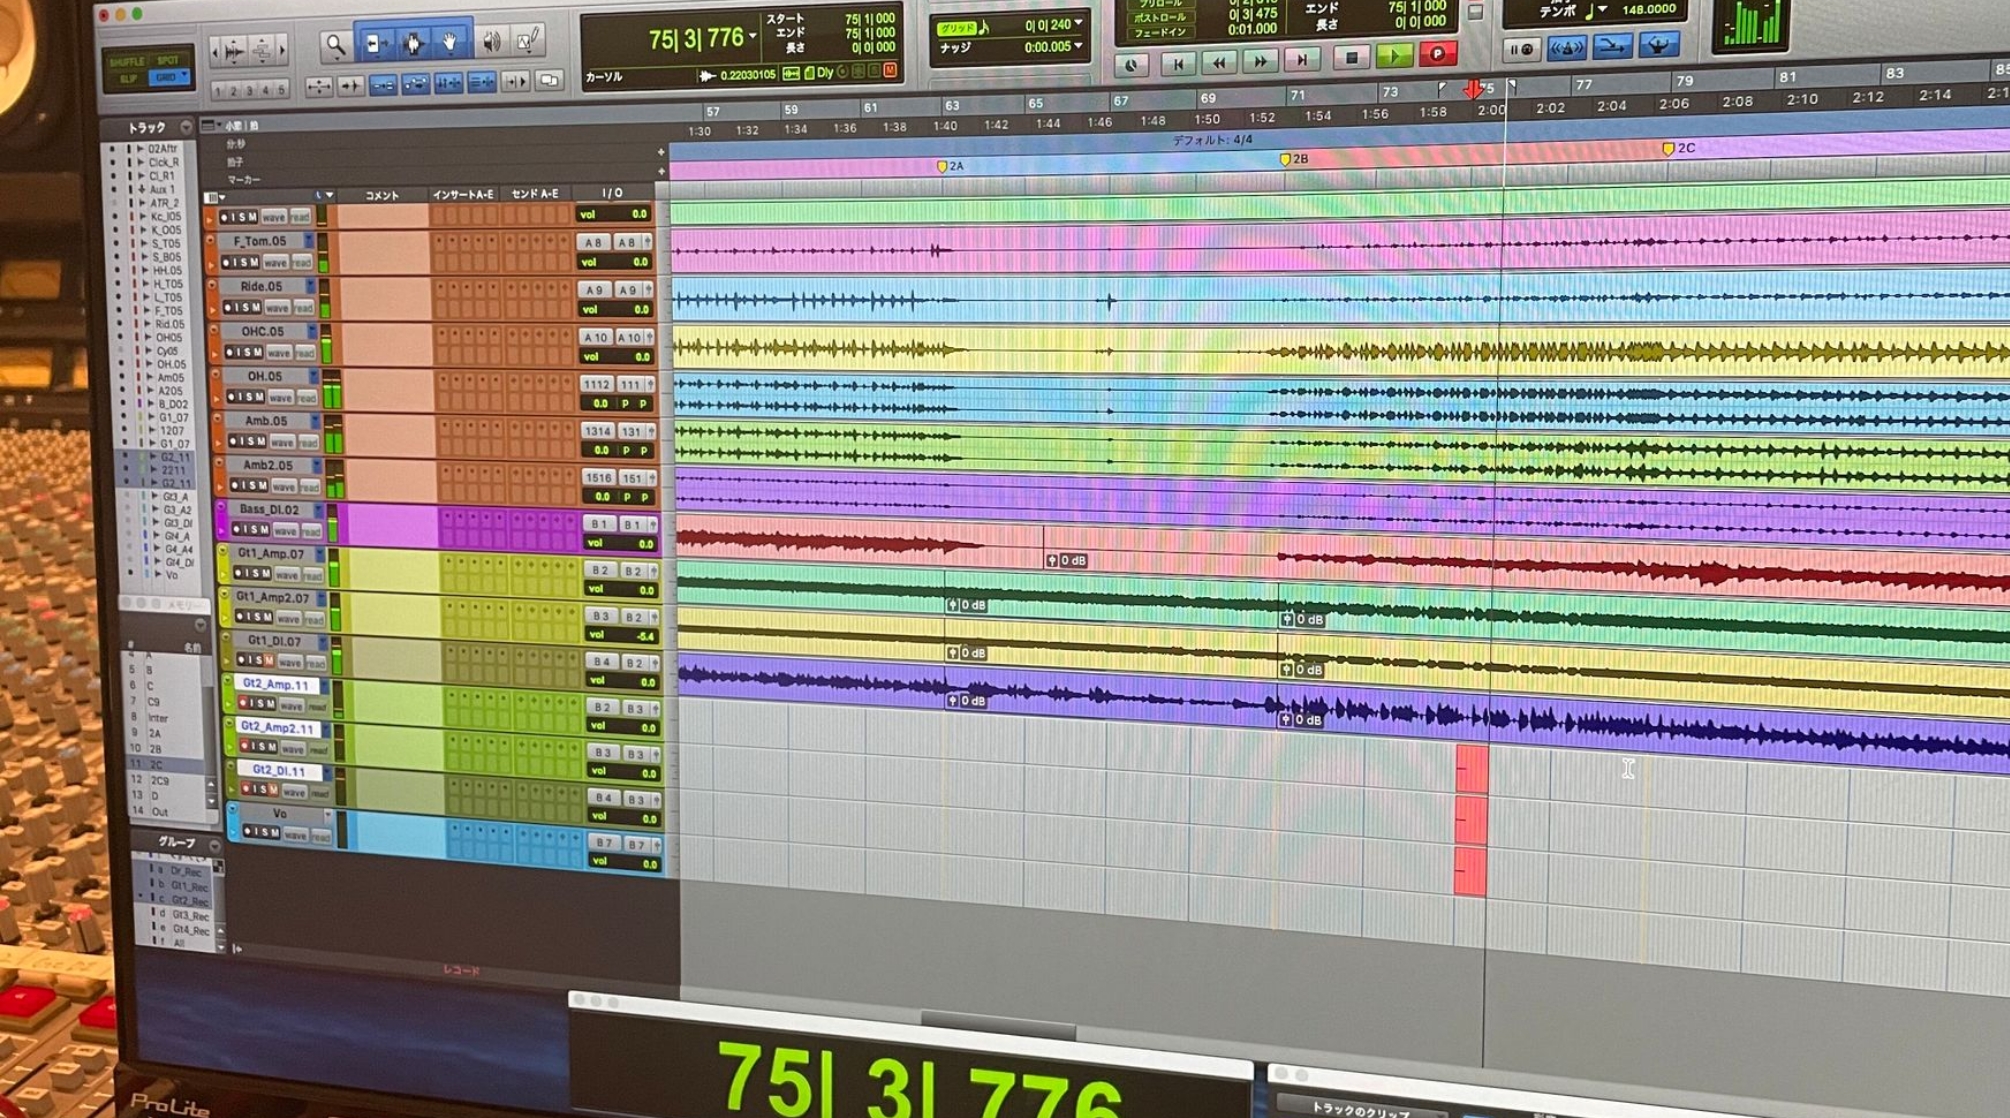Open wave track view selector on OH.05

tap(280, 398)
